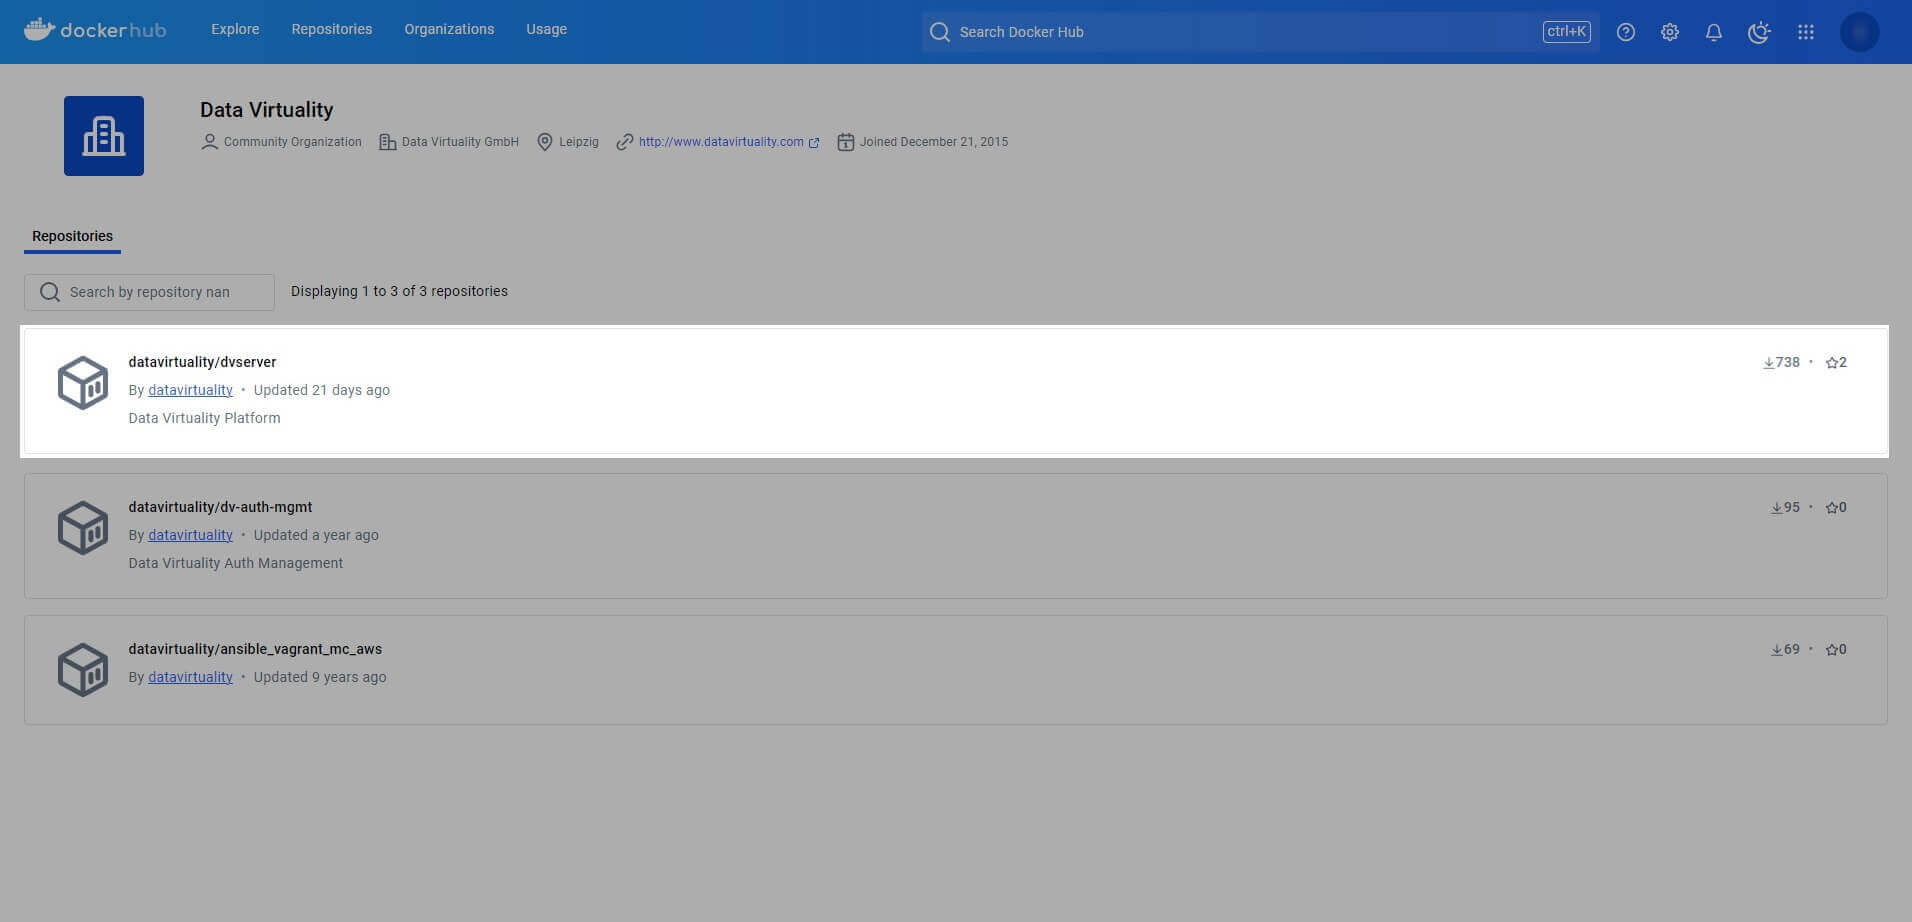Screen dimensions: 1912x922
Task: Open the Usage navigation item
Action: coord(547,30)
